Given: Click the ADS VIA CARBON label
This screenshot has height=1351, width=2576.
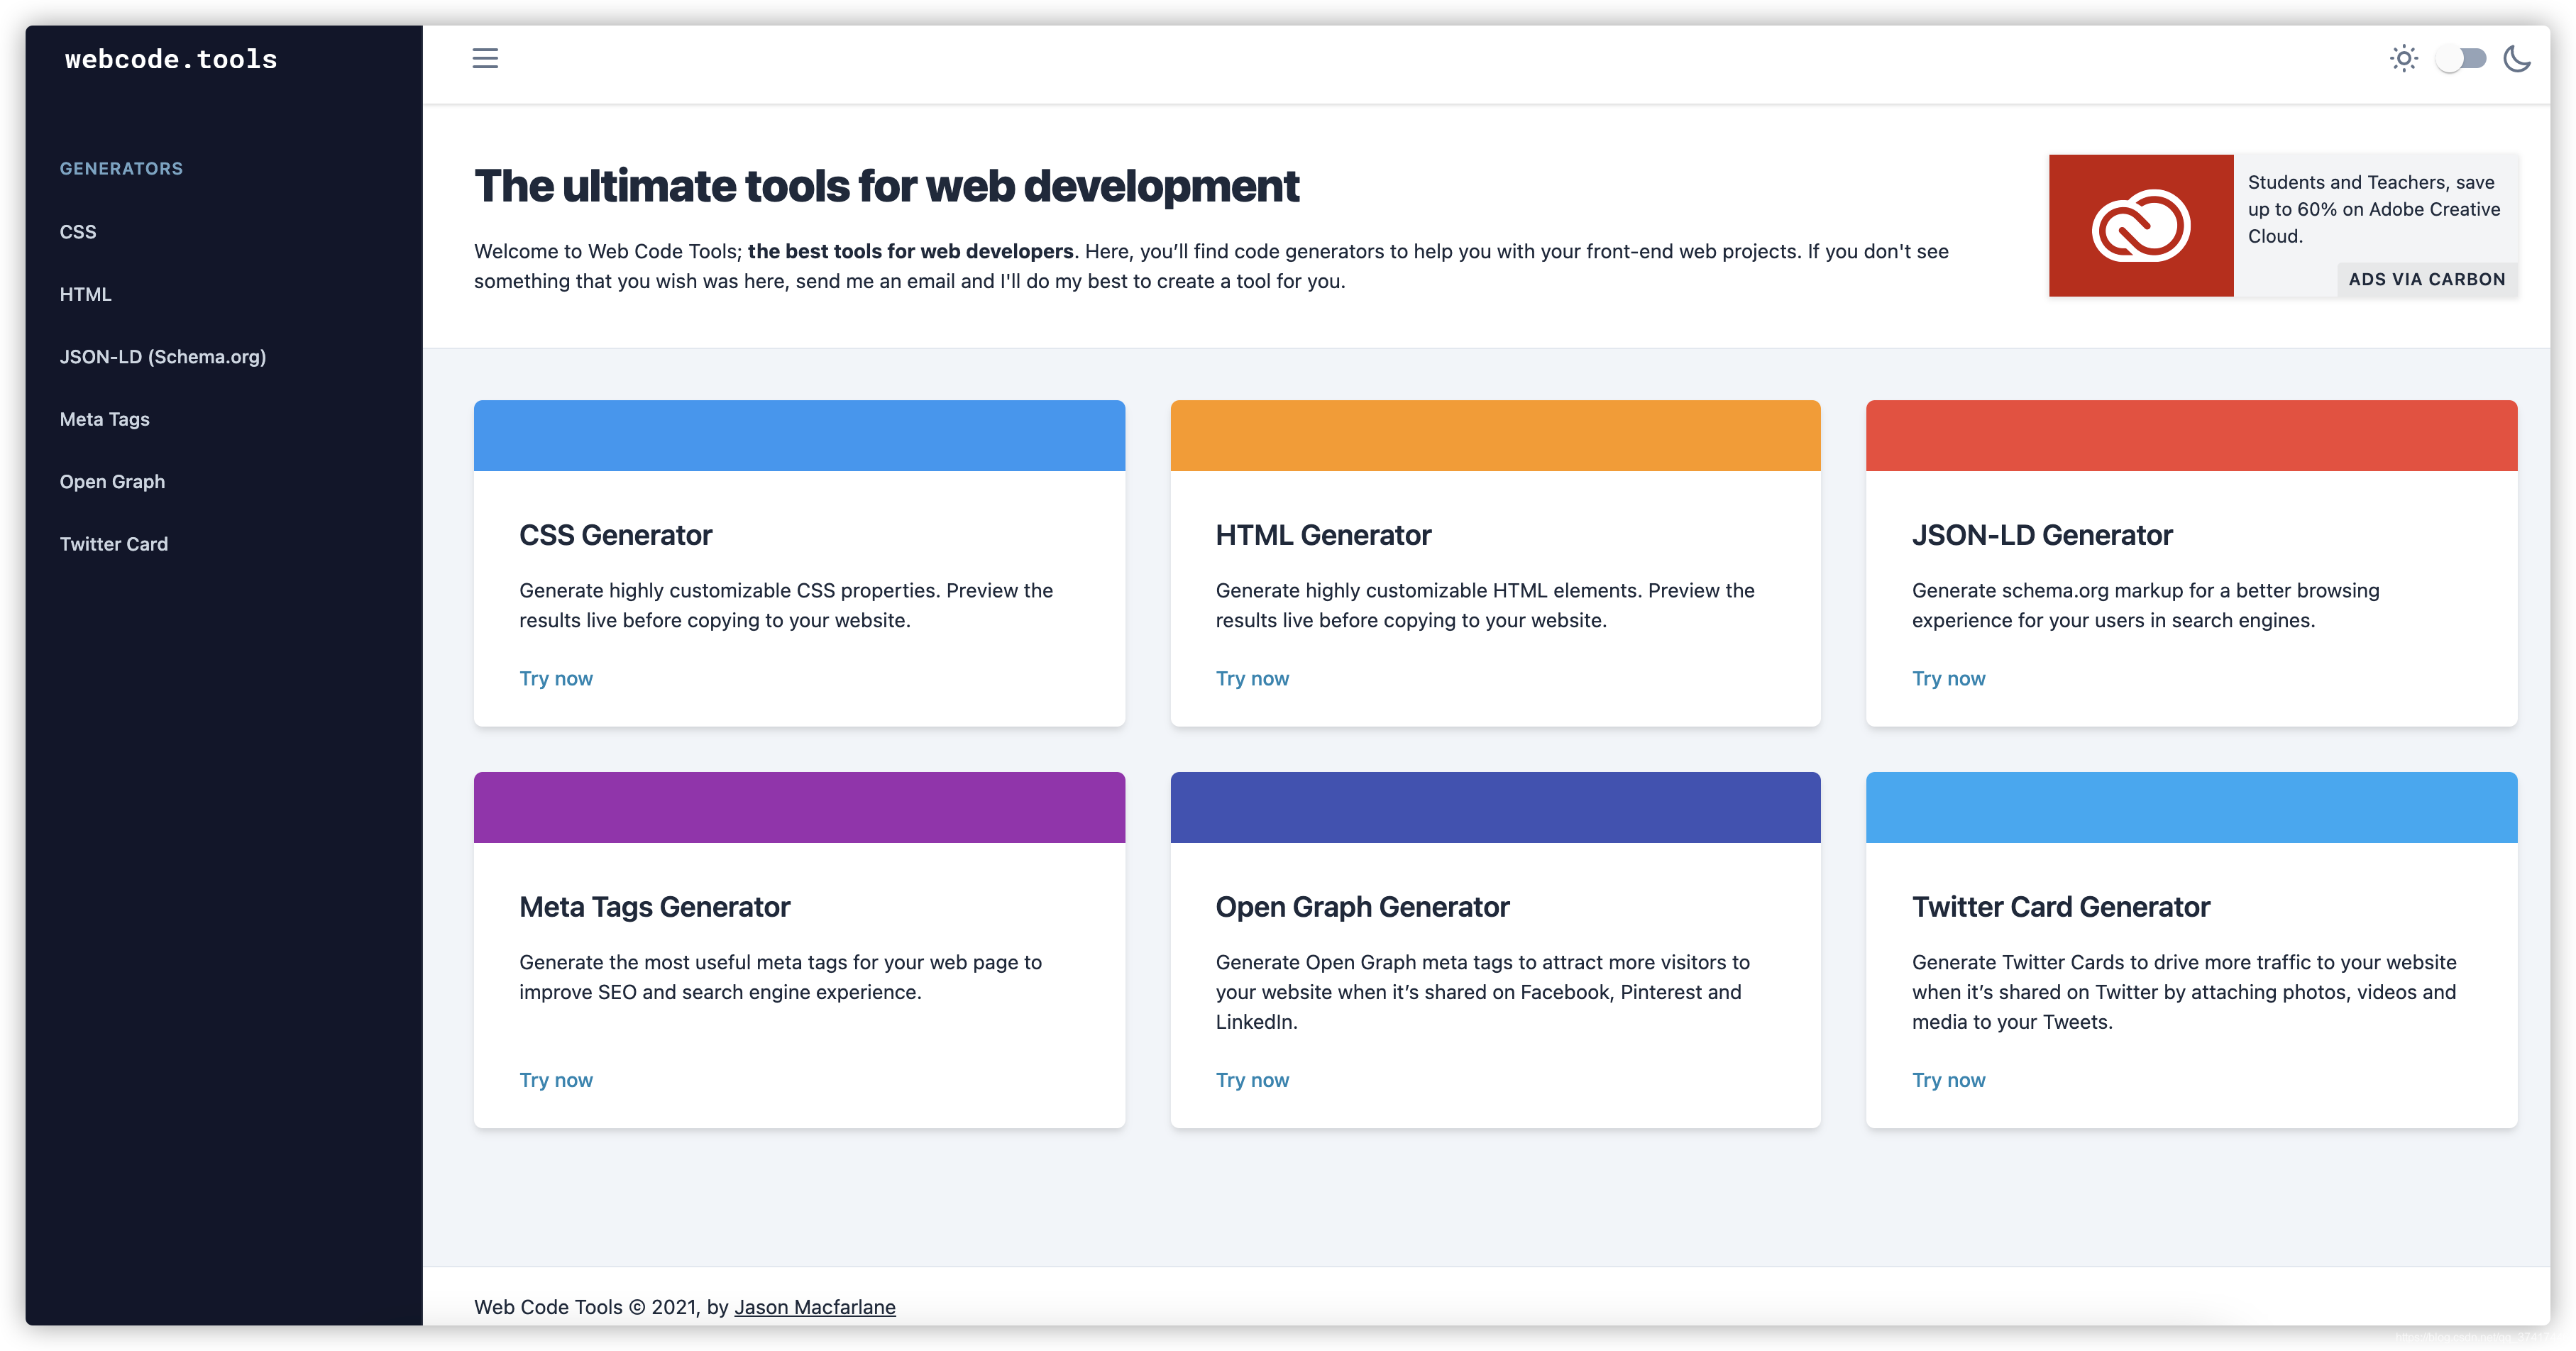Looking at the screenshot, I should click(x=2426, y=280).
